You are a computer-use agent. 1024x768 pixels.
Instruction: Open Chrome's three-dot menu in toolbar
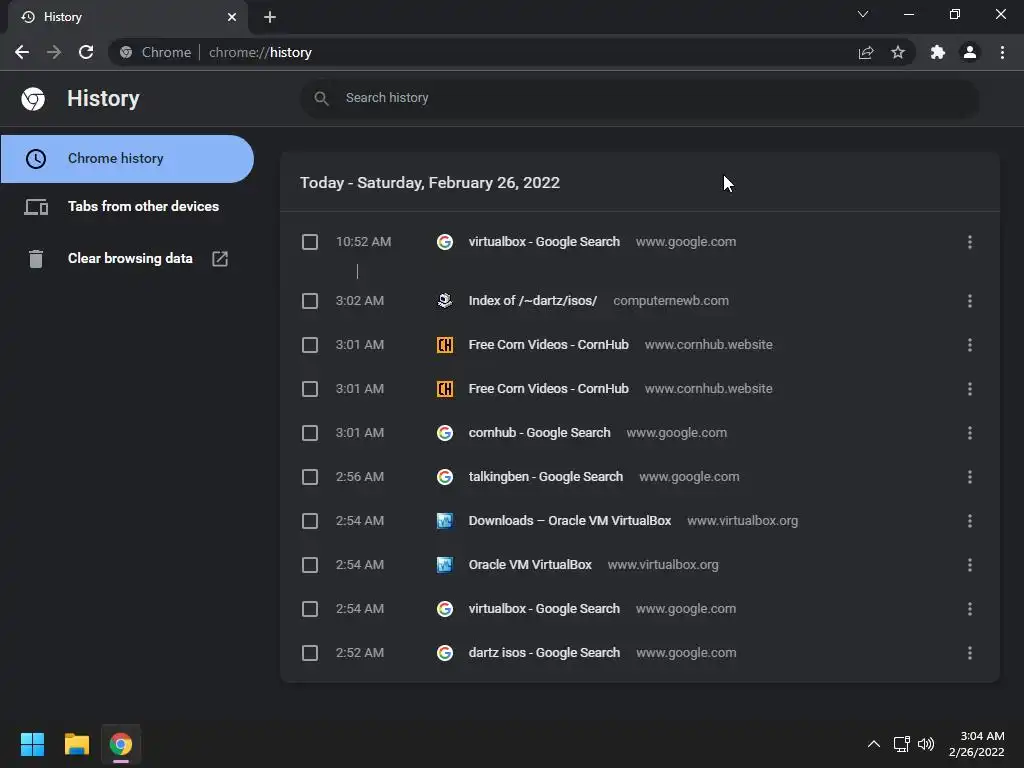(1002, 52)
